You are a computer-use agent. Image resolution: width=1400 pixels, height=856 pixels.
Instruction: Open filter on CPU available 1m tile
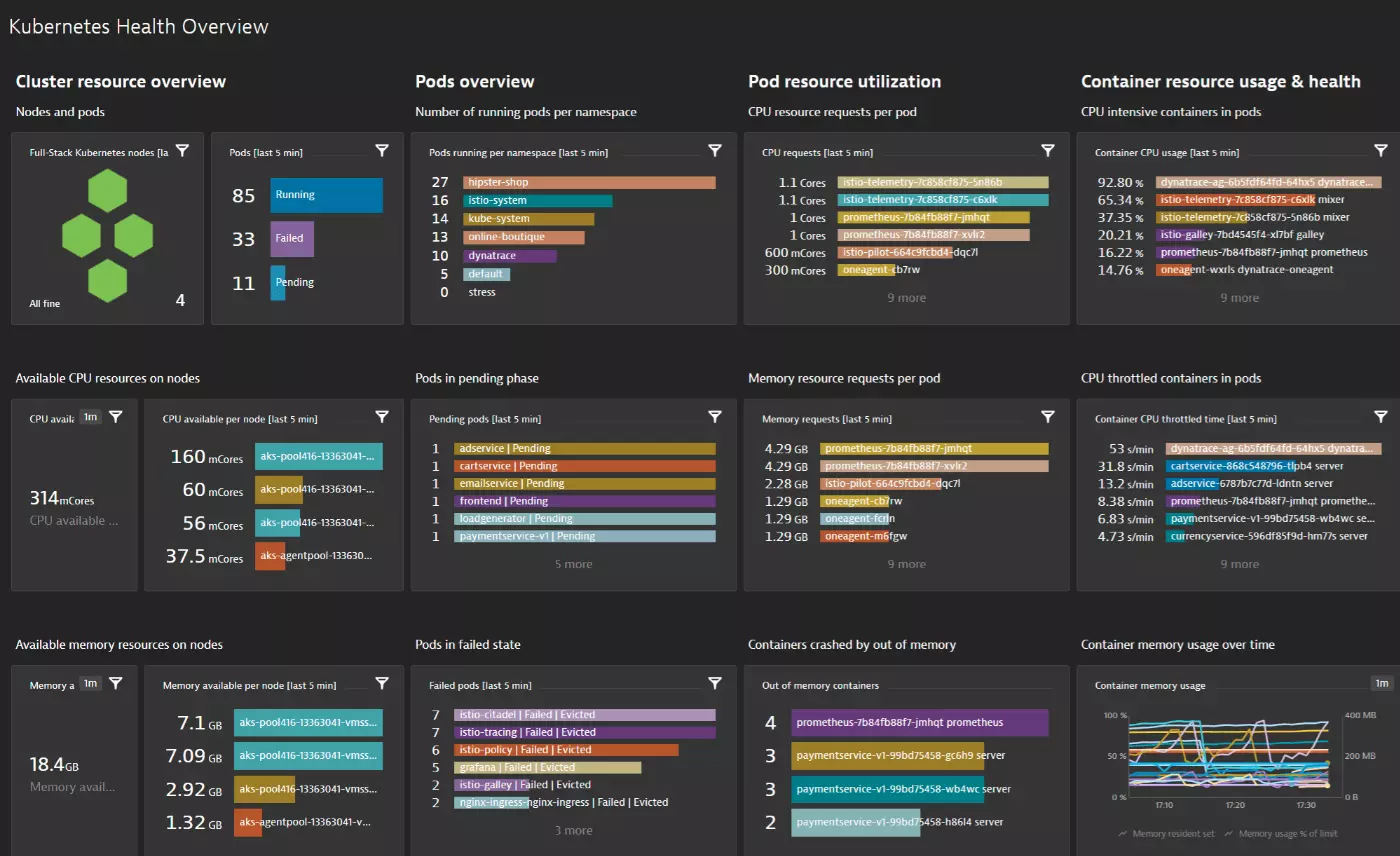[116, 417]
